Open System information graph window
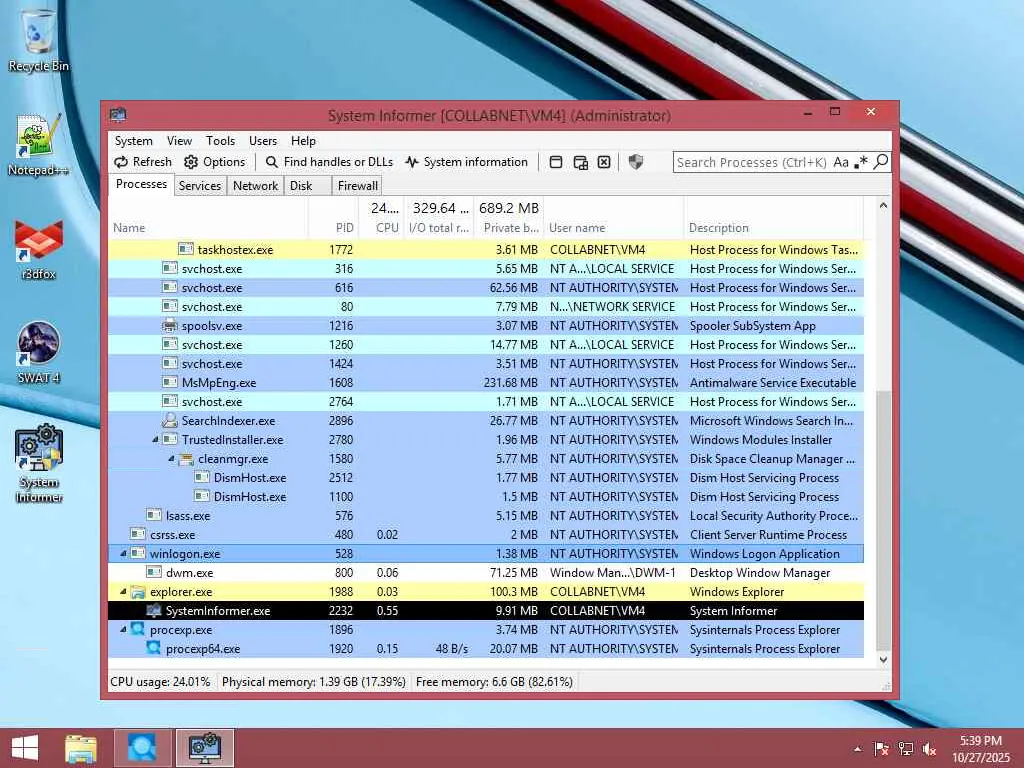 point(466,162)
